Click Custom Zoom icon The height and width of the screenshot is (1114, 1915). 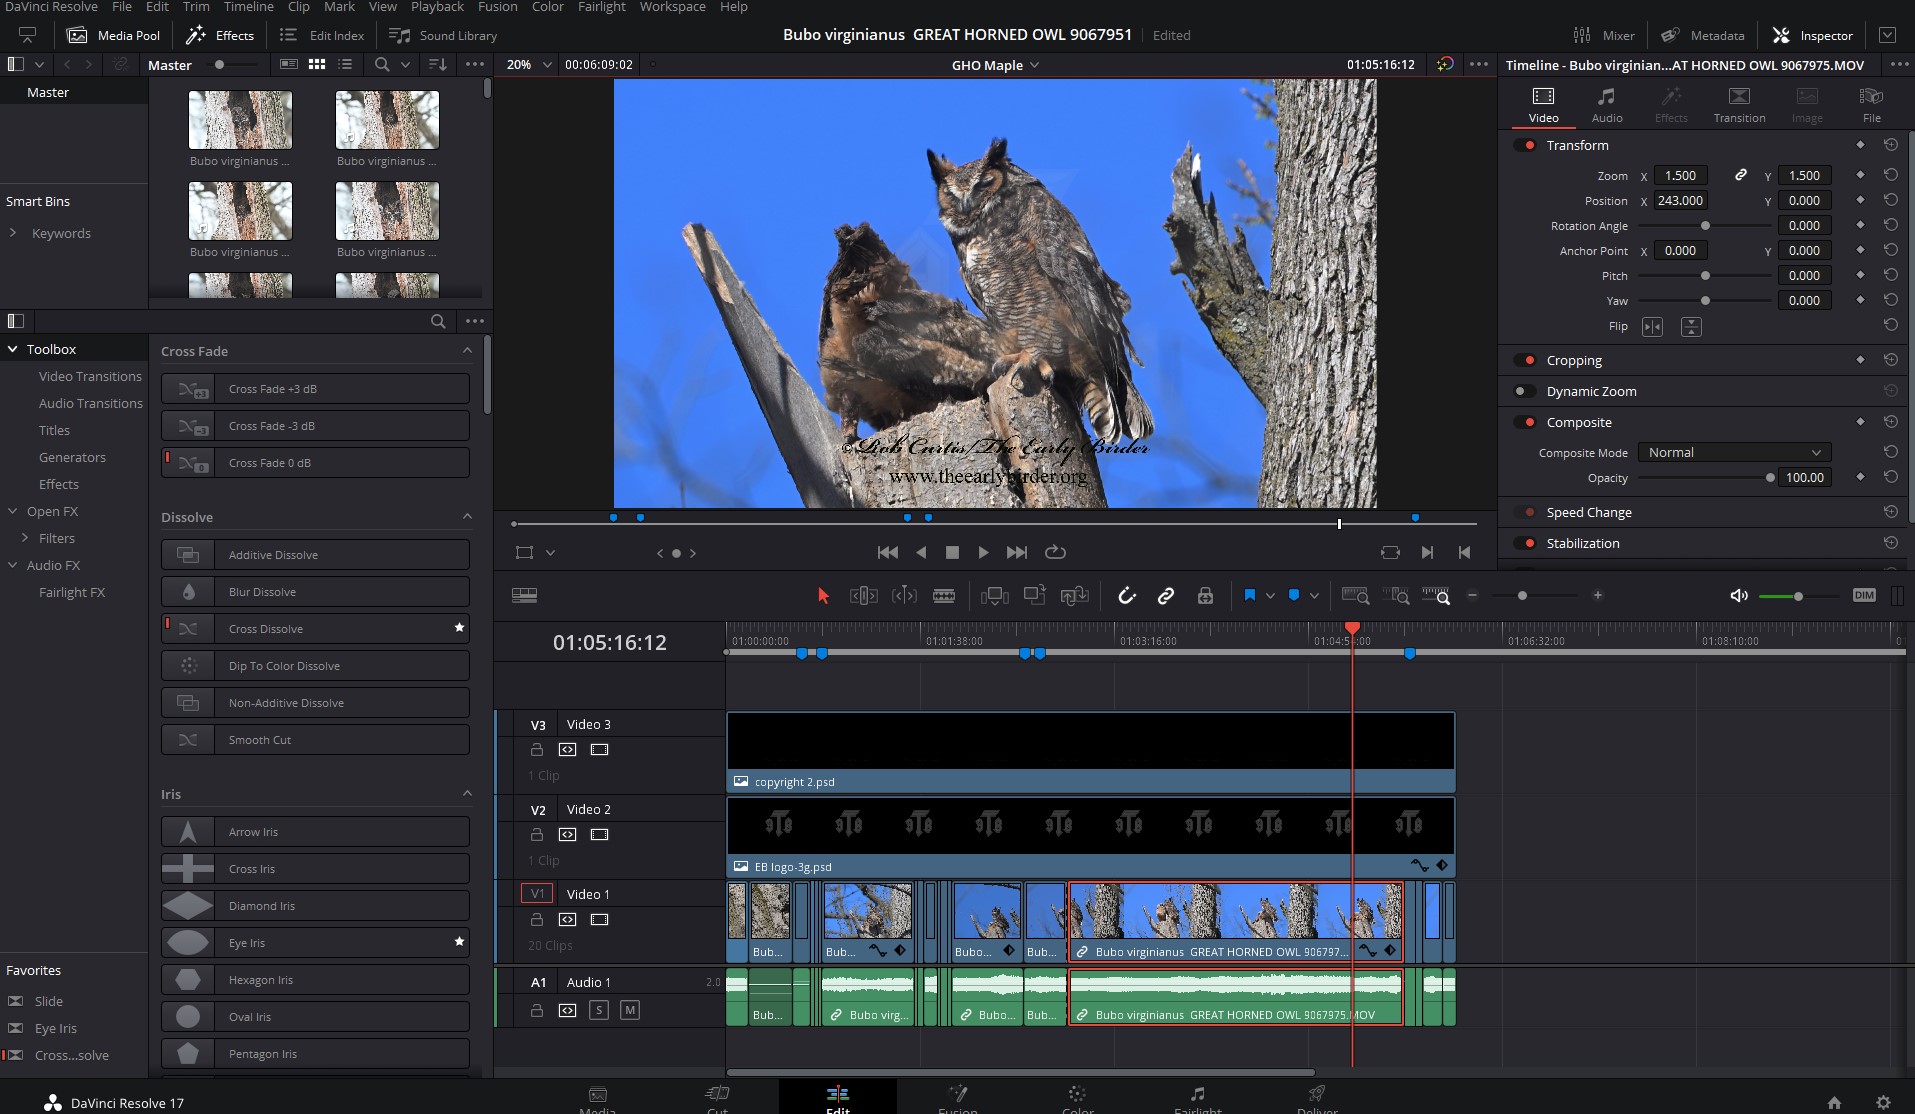(1436, 596)
